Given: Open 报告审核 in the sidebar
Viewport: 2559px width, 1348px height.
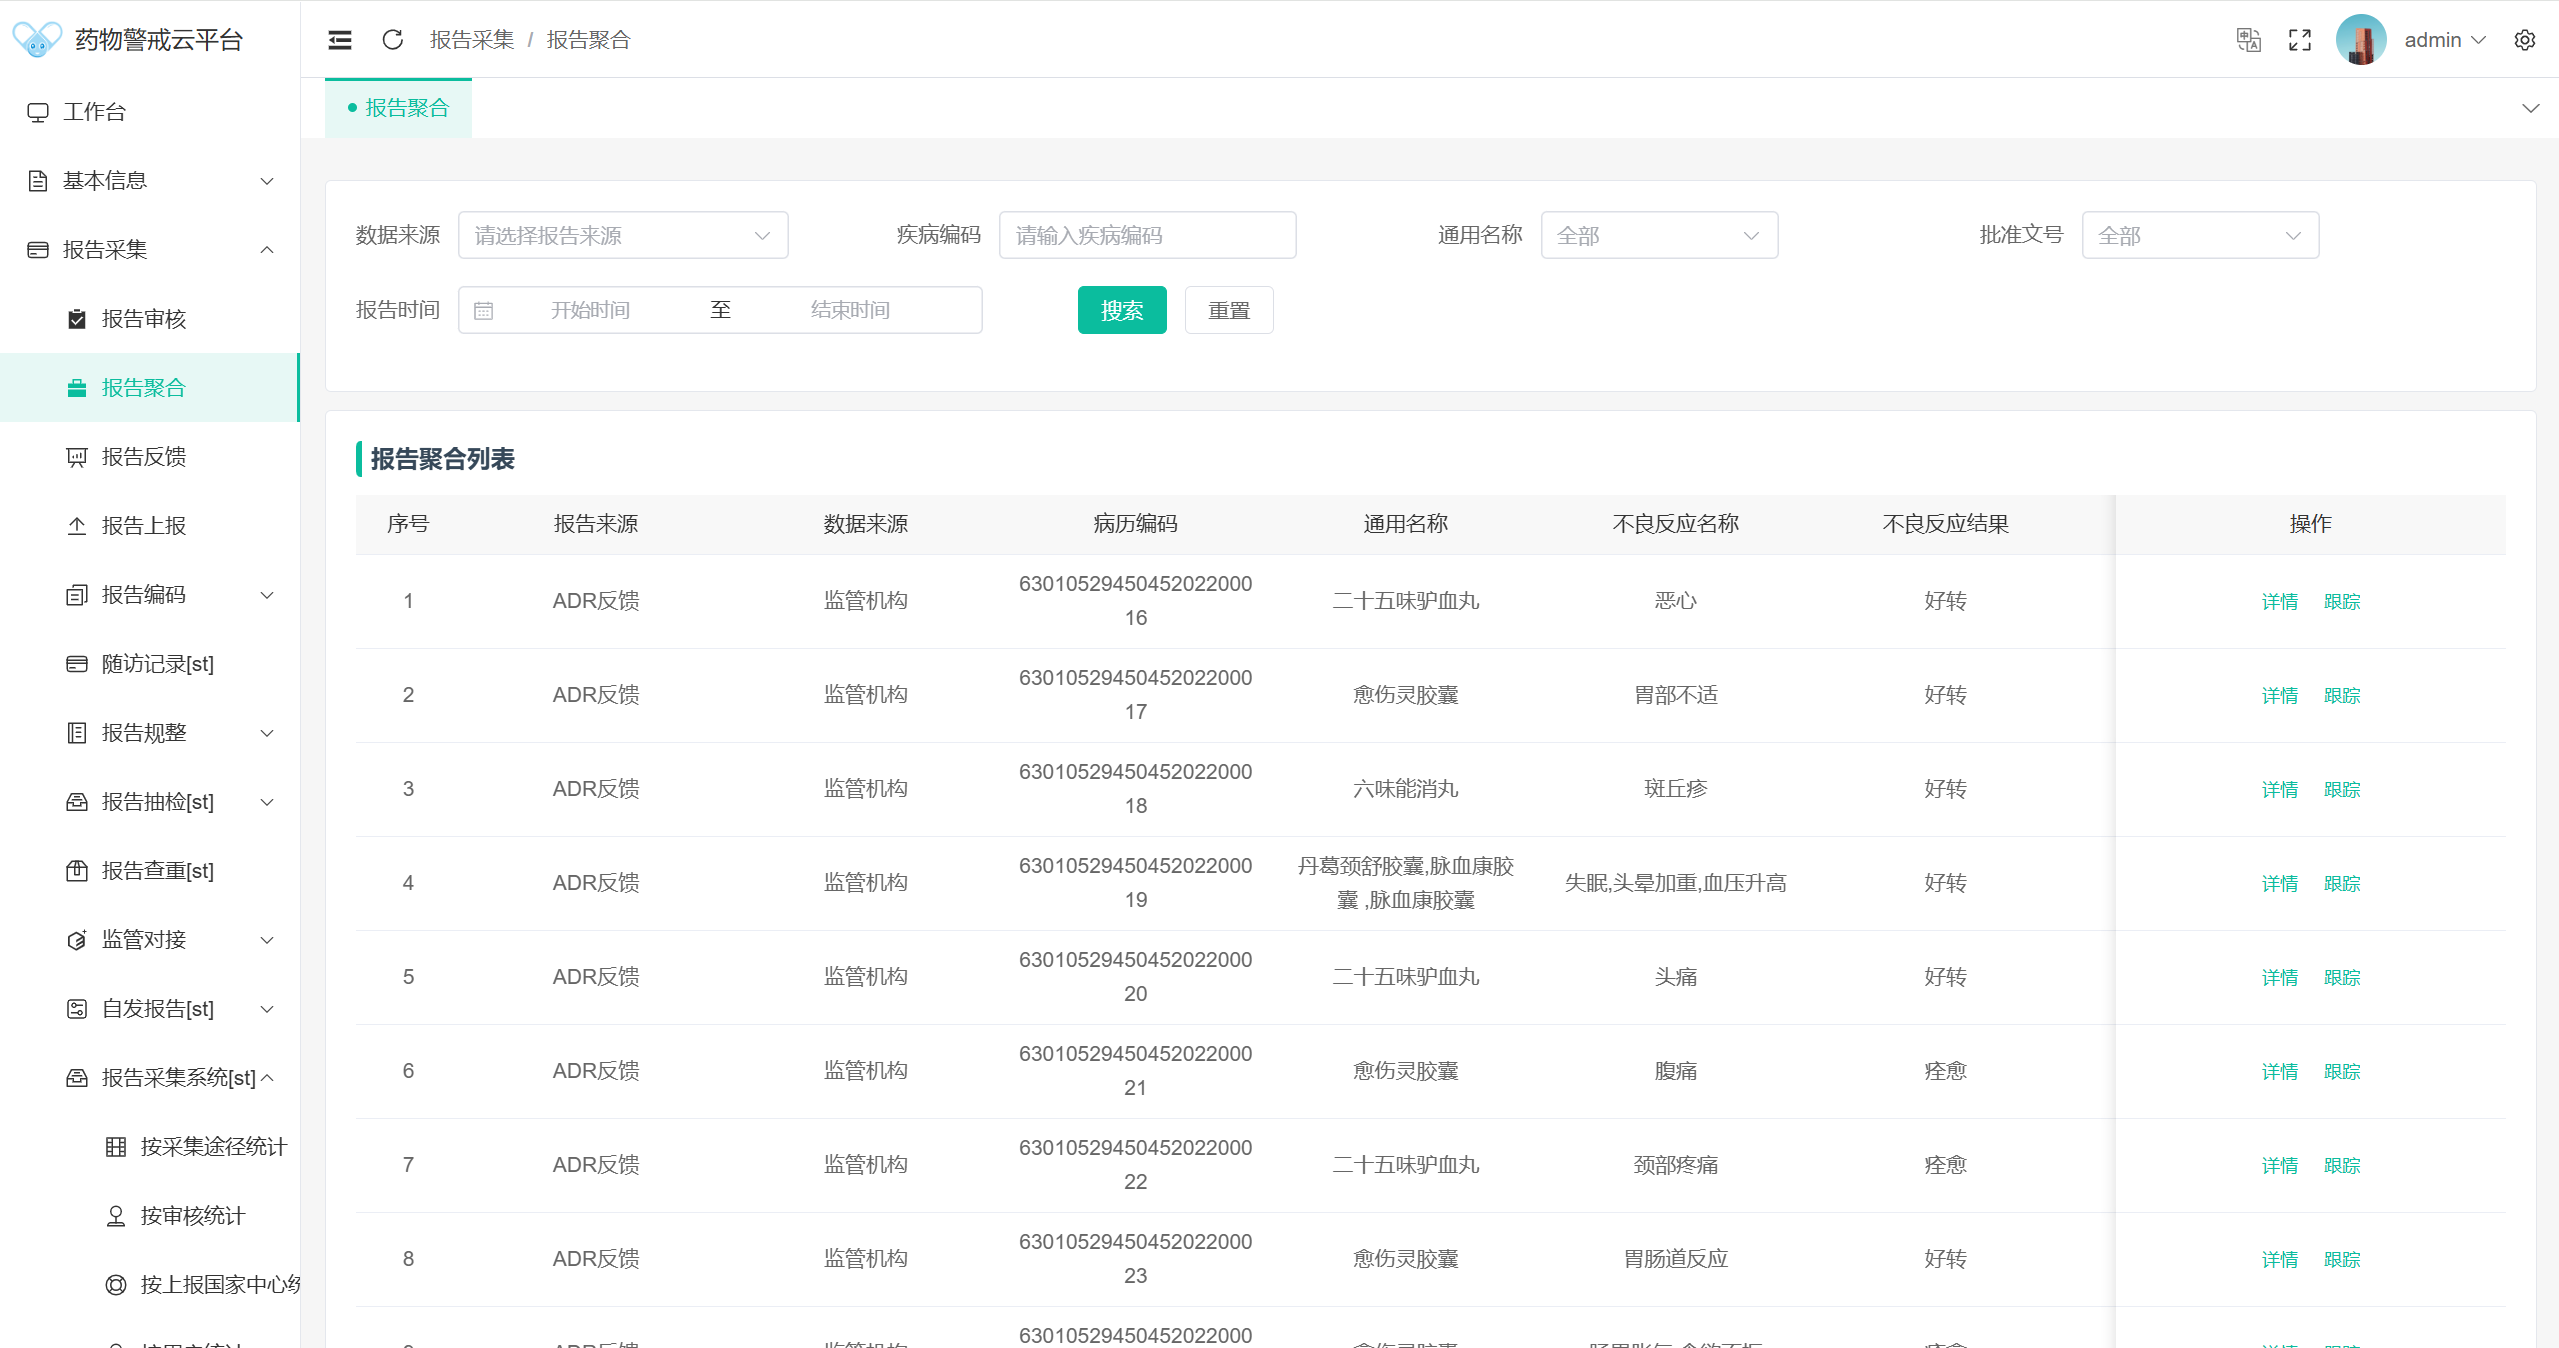Looking at the screenshot, I should click(x=144, y=319).
